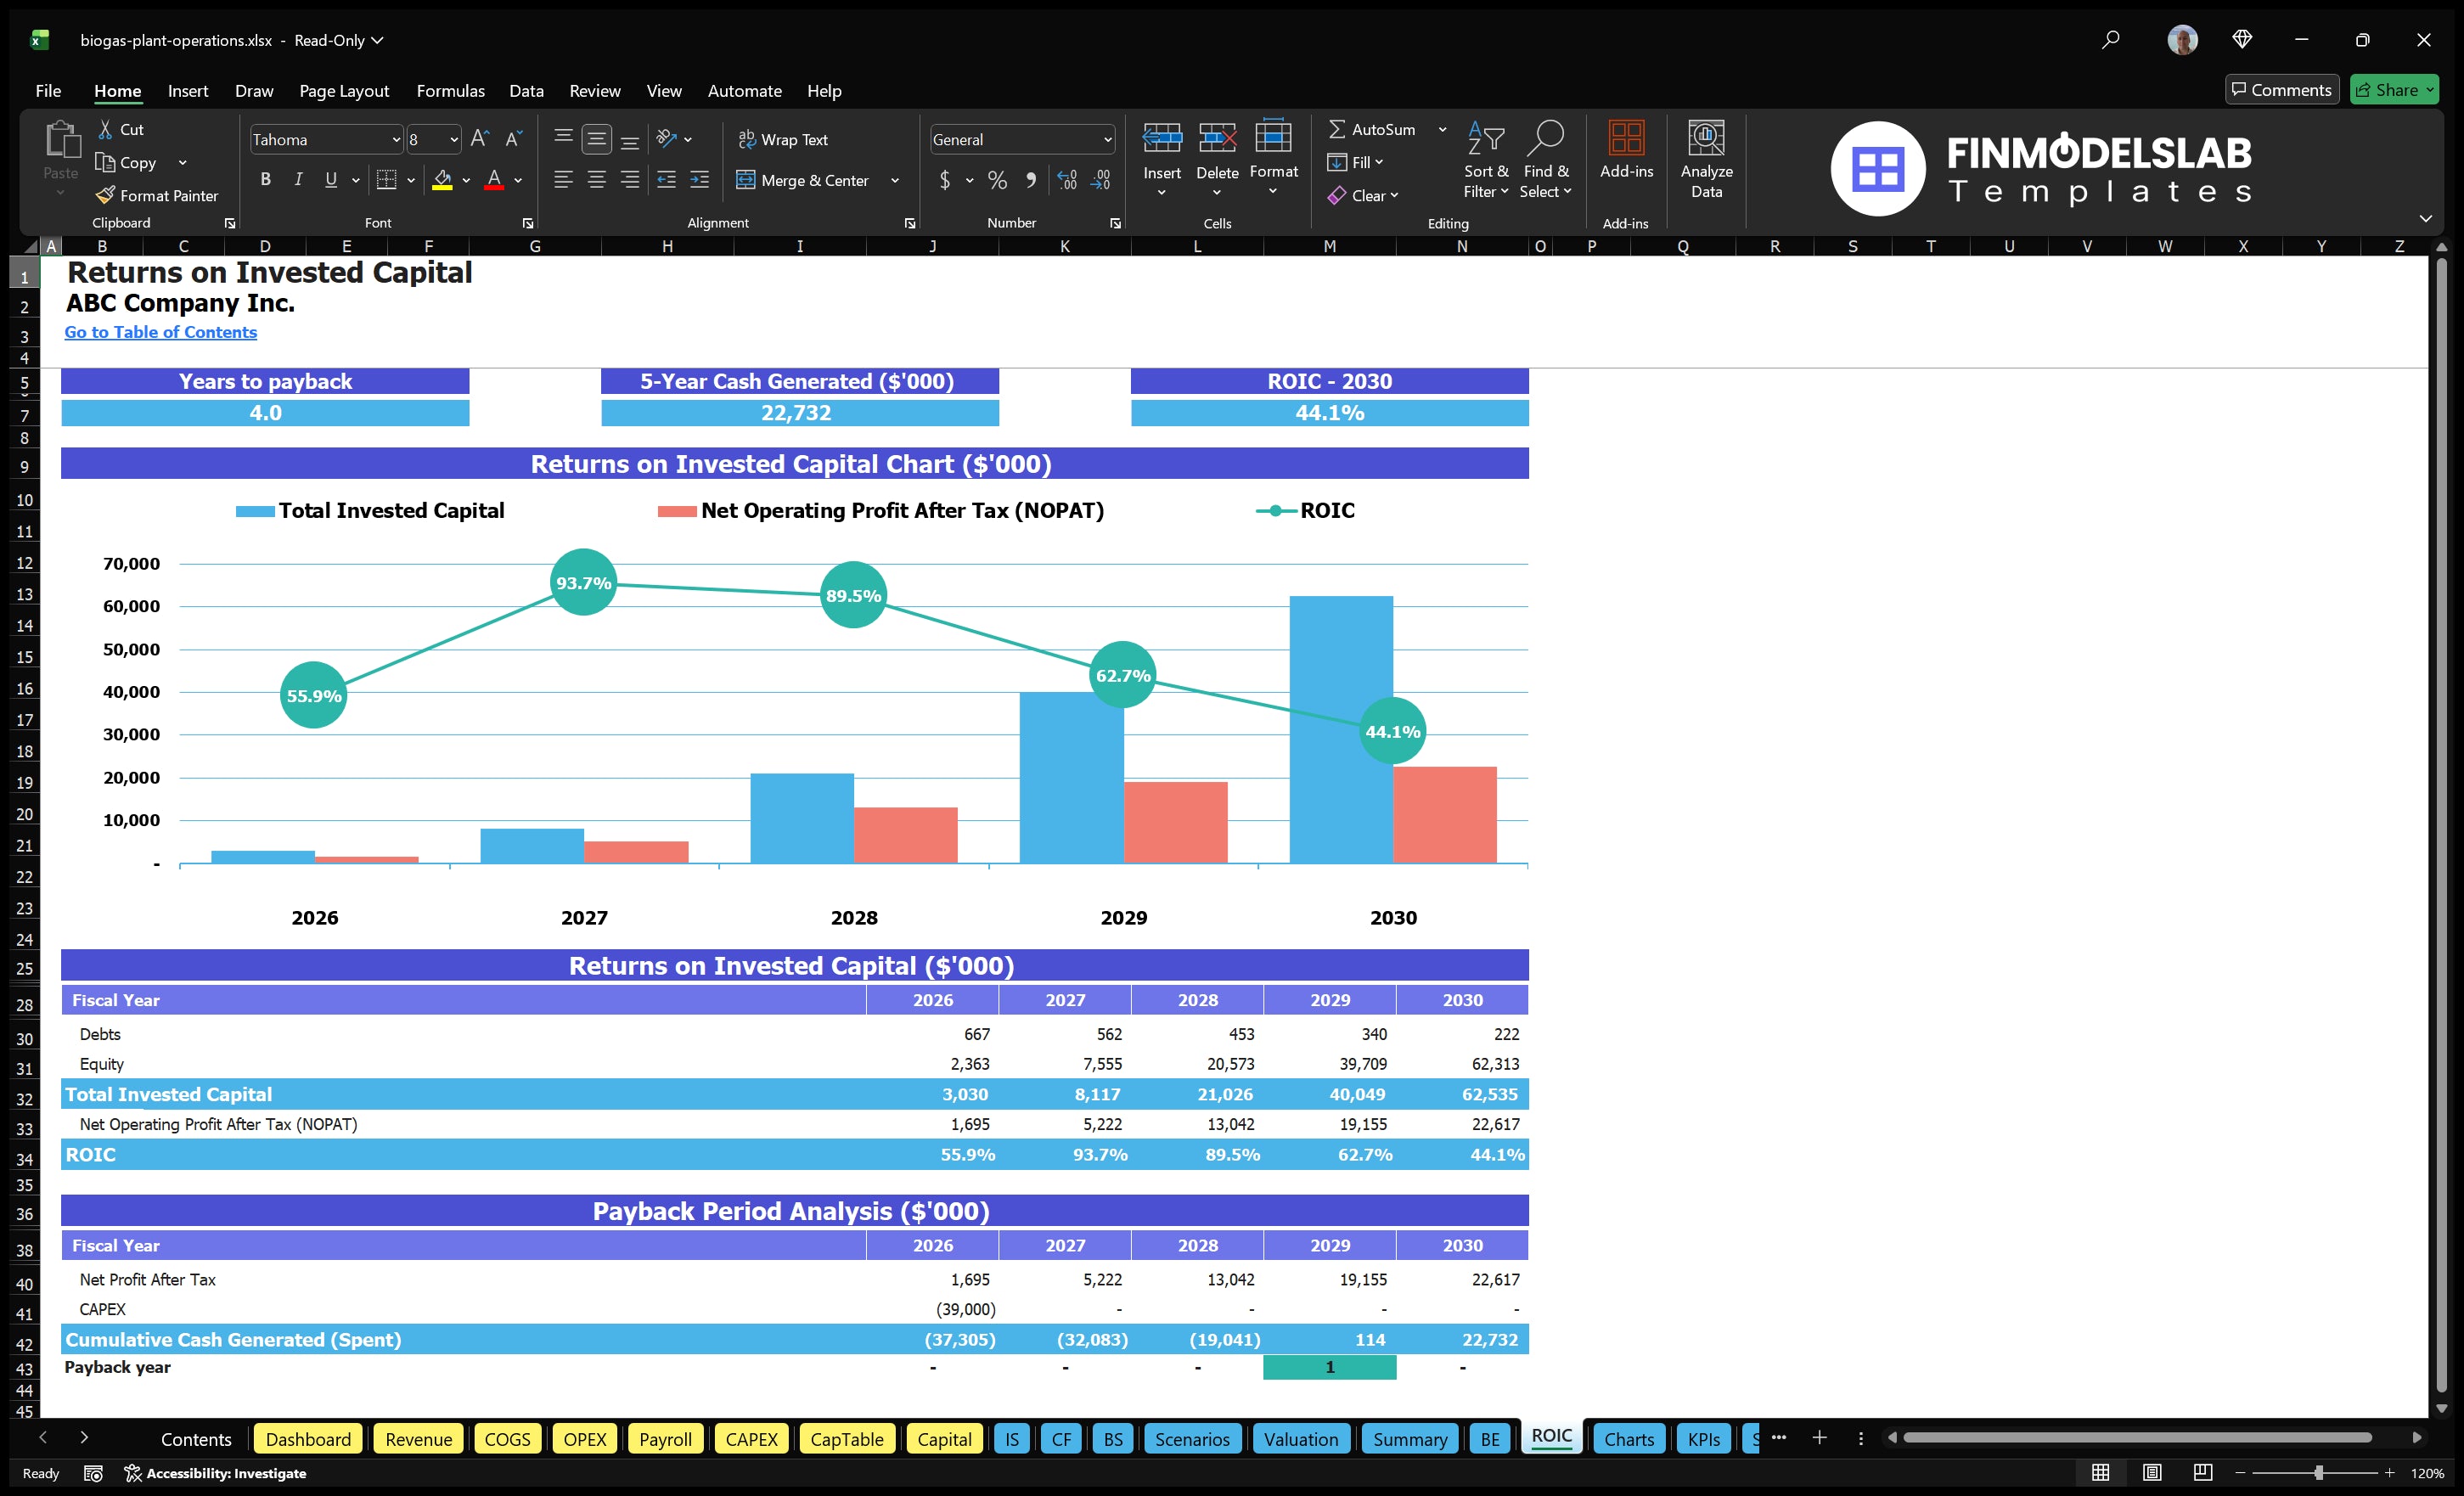This screenshot has width=2464, height=1496.
Task: Switch to the Formulas ribbon tab
Action: tap(450, 91)
